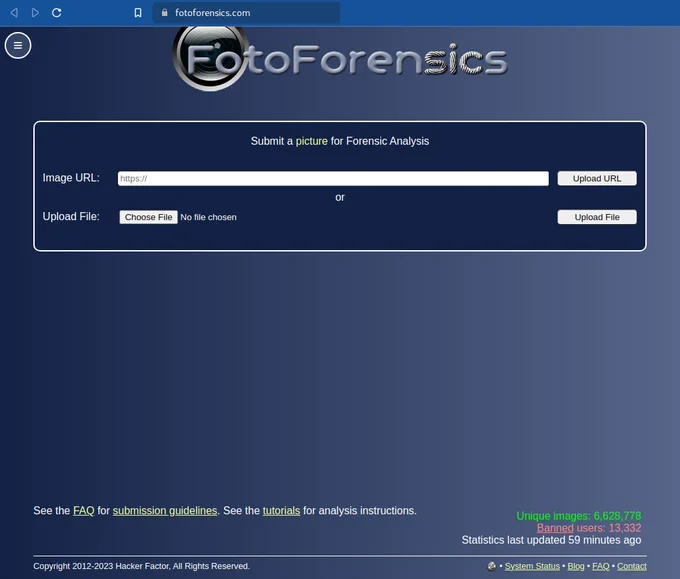This screenshot has width=680, height=579.
Task: Reload the page
Action: click(57, 13)
